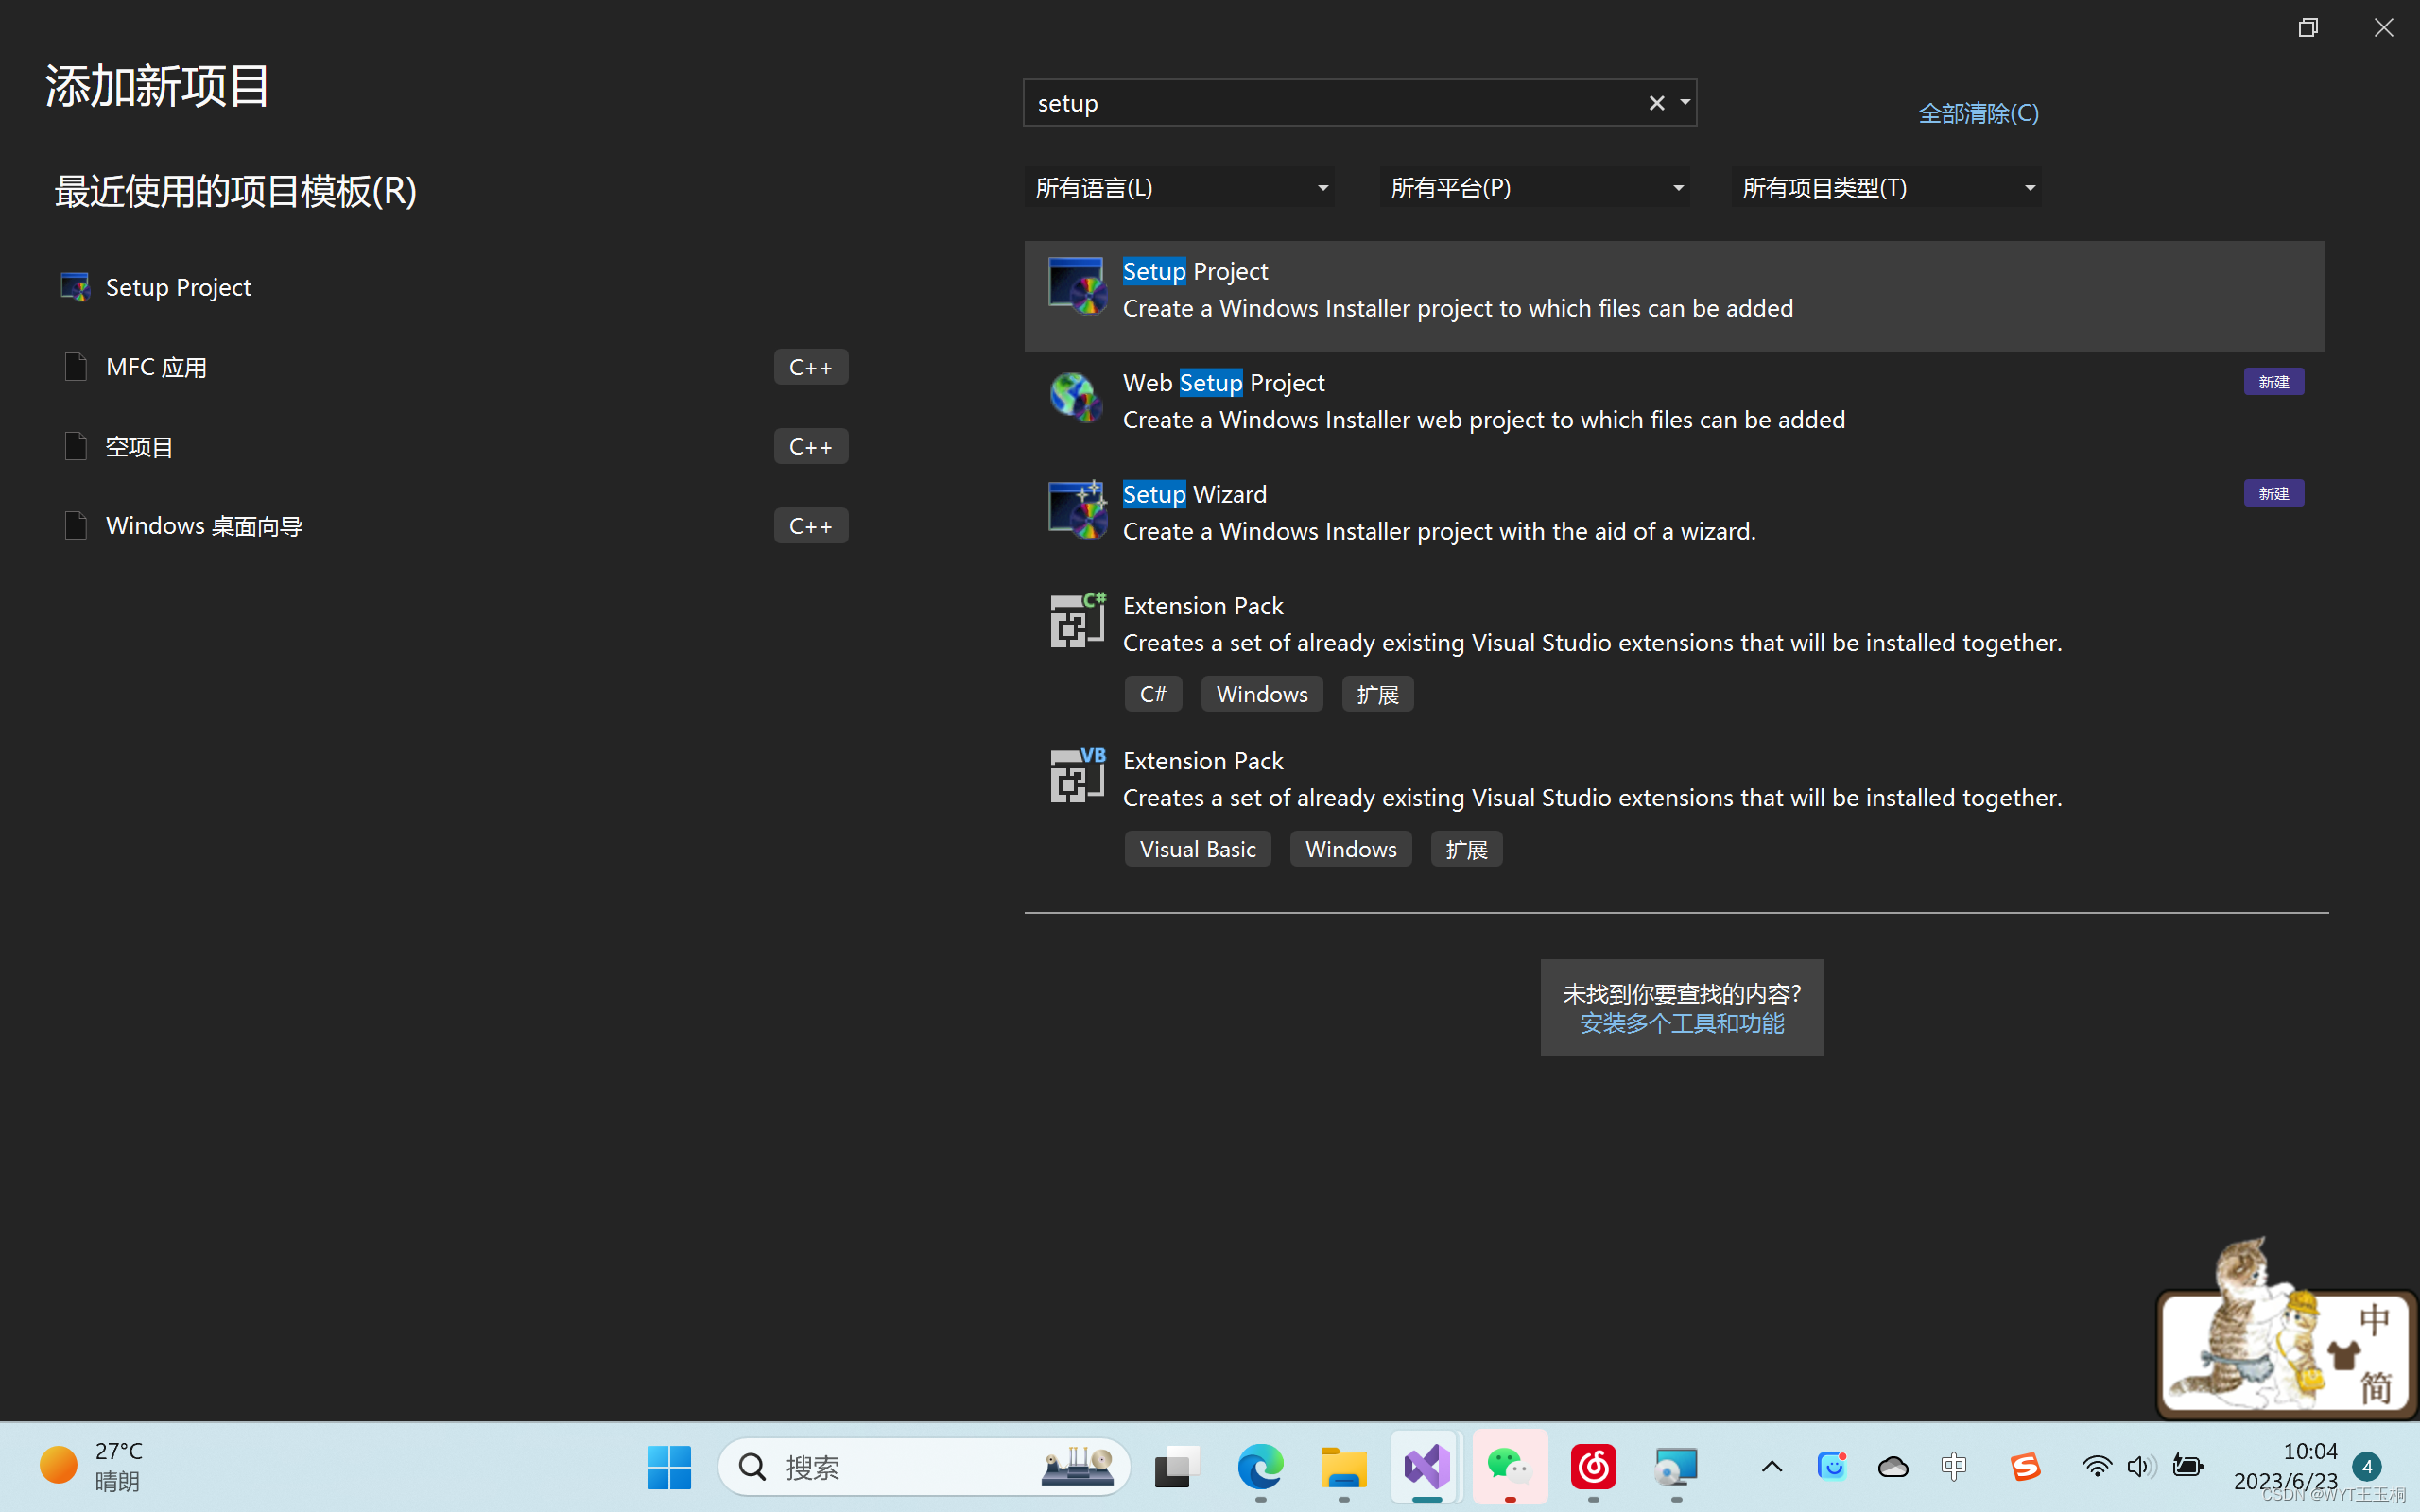Click the VB Extension Pack icon
This screenshot has height=1512, width=2420.
coord(1075,775)
